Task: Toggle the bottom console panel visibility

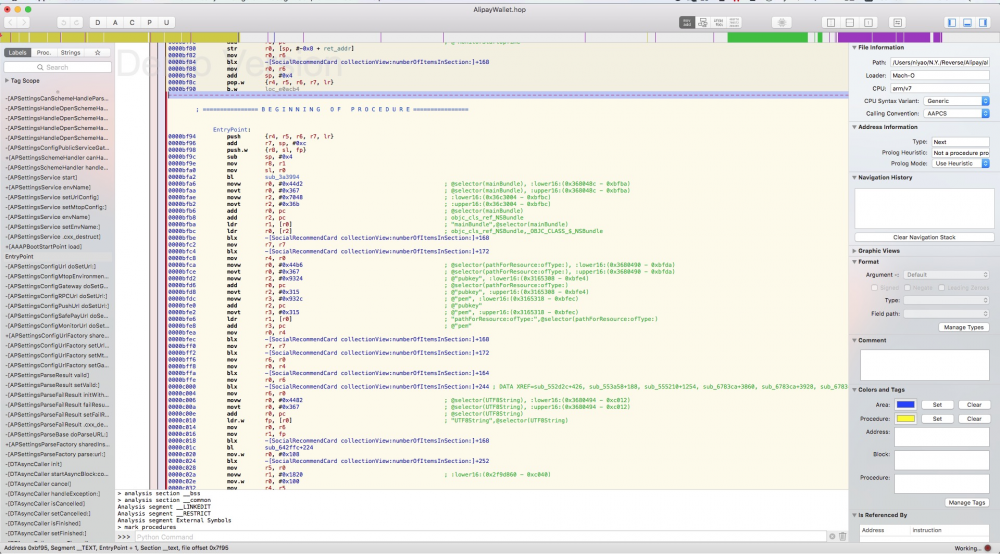Action: [x=967, y=21]
